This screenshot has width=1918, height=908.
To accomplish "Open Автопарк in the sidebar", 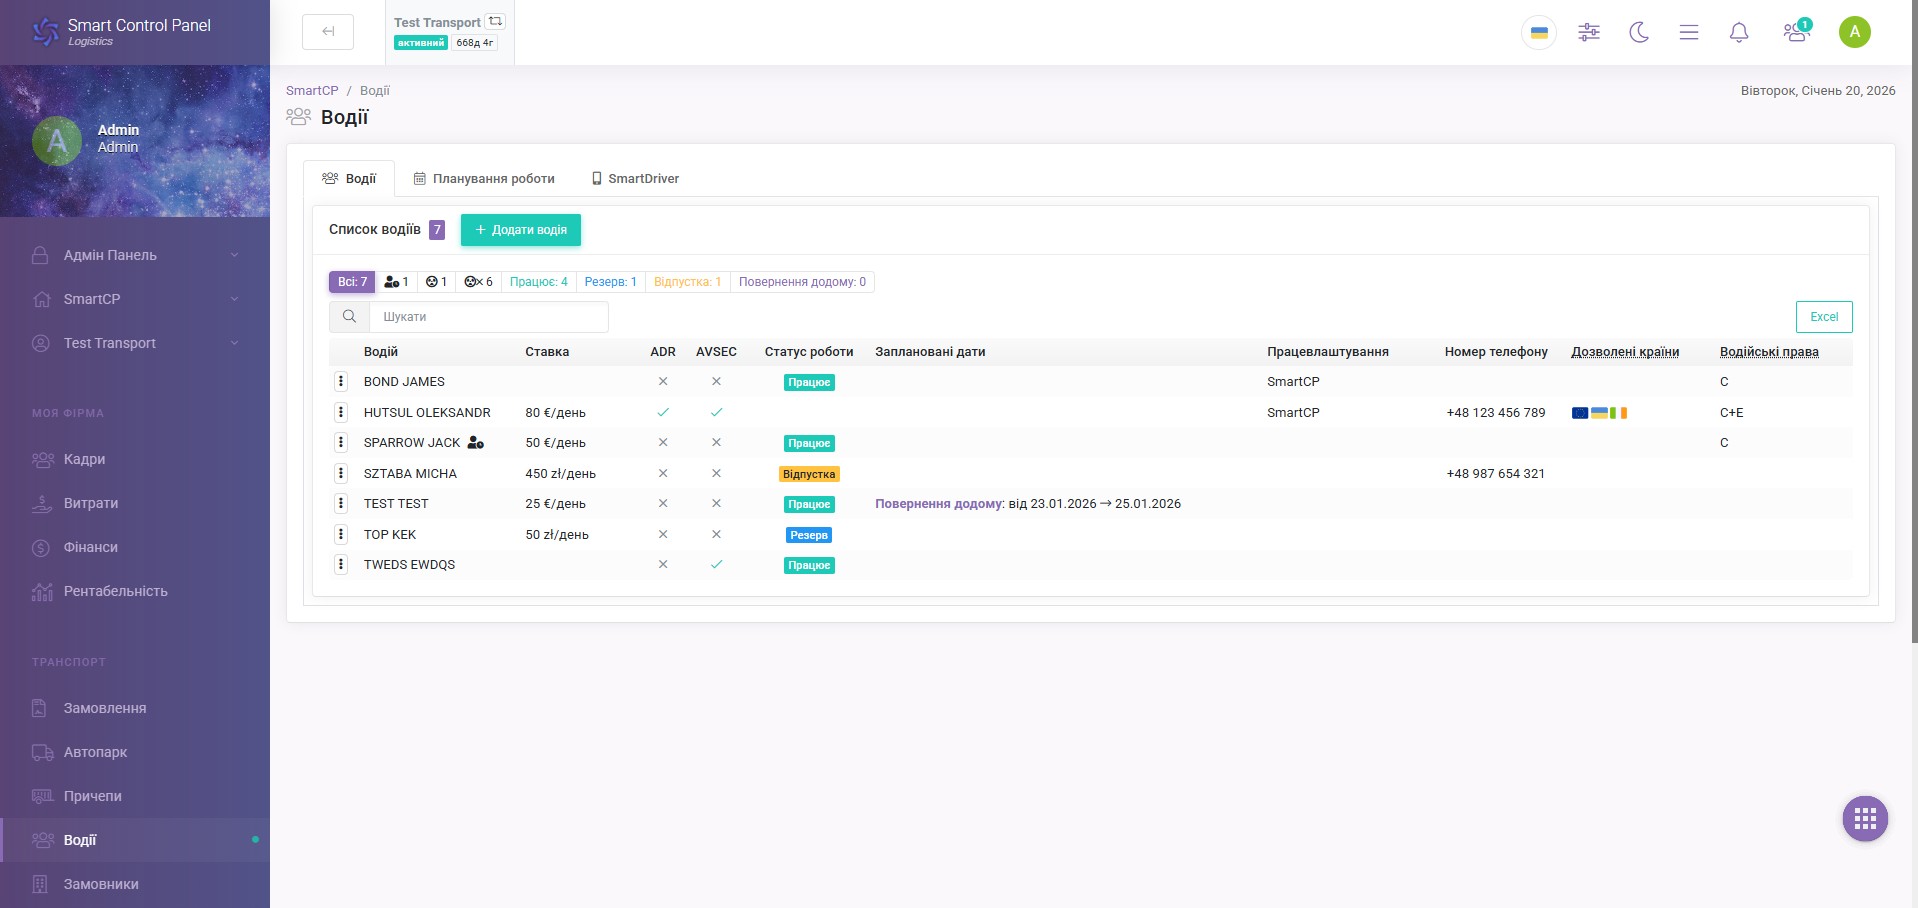I will coord(135,752).
